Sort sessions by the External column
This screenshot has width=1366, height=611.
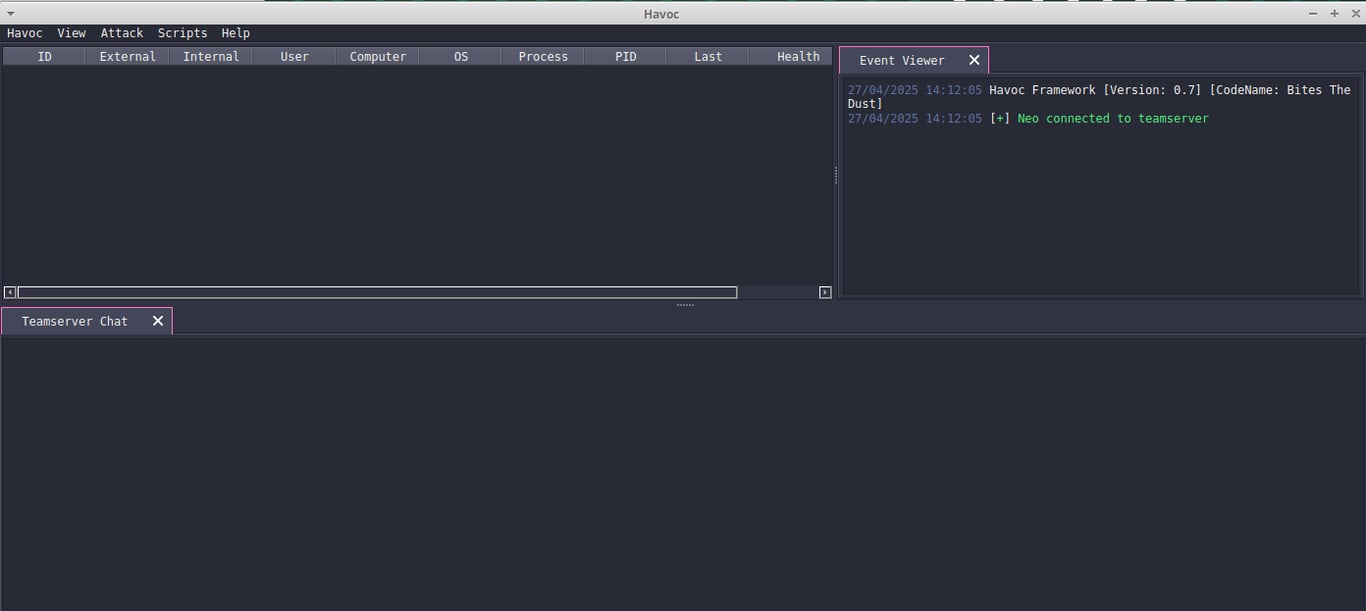click(127, 56)
